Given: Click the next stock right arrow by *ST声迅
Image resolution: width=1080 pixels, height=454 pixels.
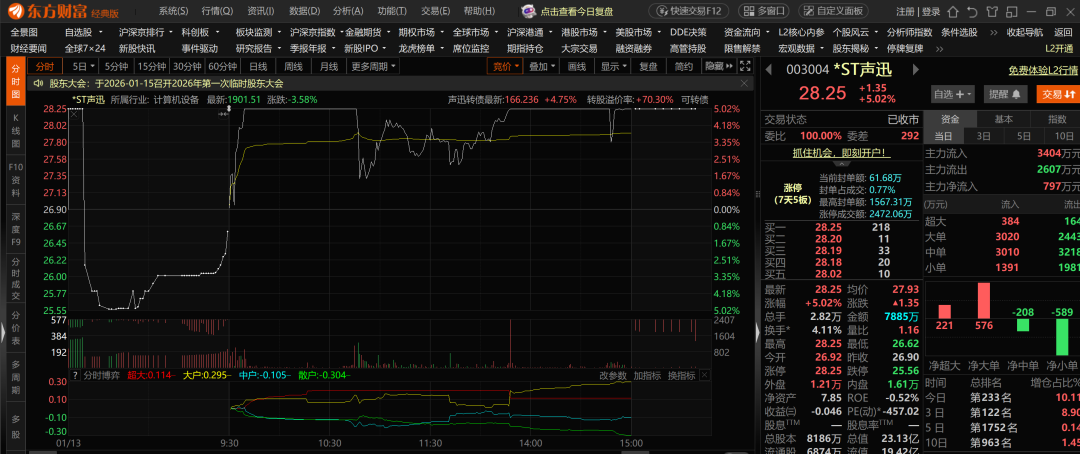Looking at the screenshot, I should [x=915, y=70].
